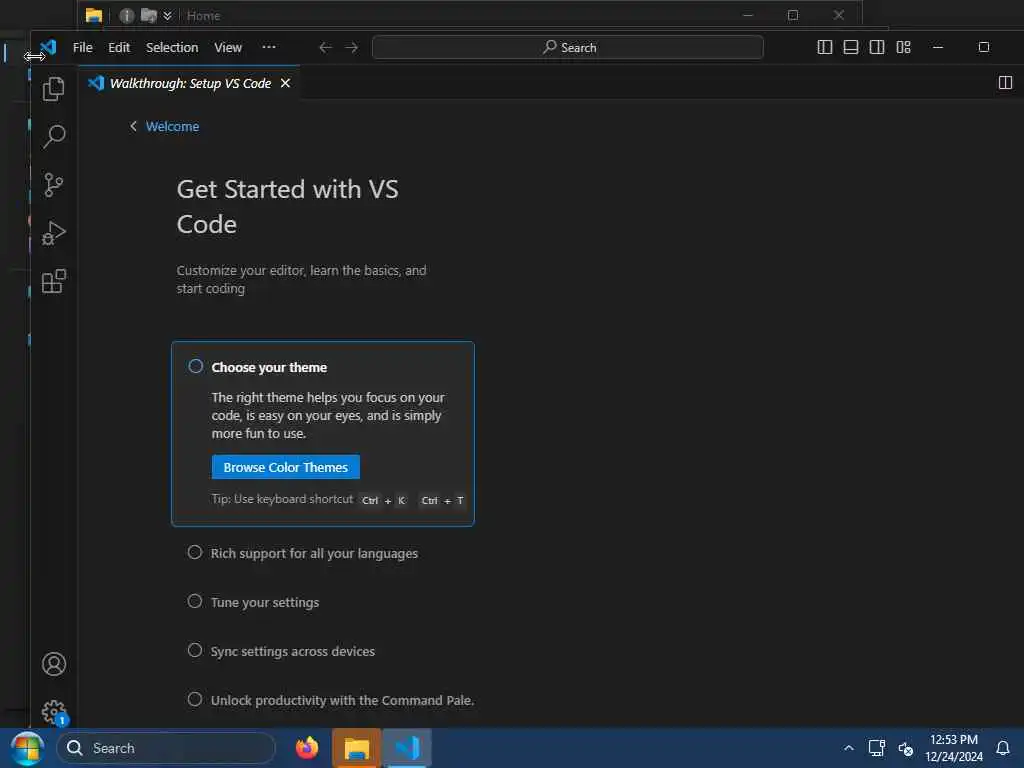This screenshot has width=1024, height=768.
Task: Open the Search view in activity bar
Action: click(x=54, y=136)
